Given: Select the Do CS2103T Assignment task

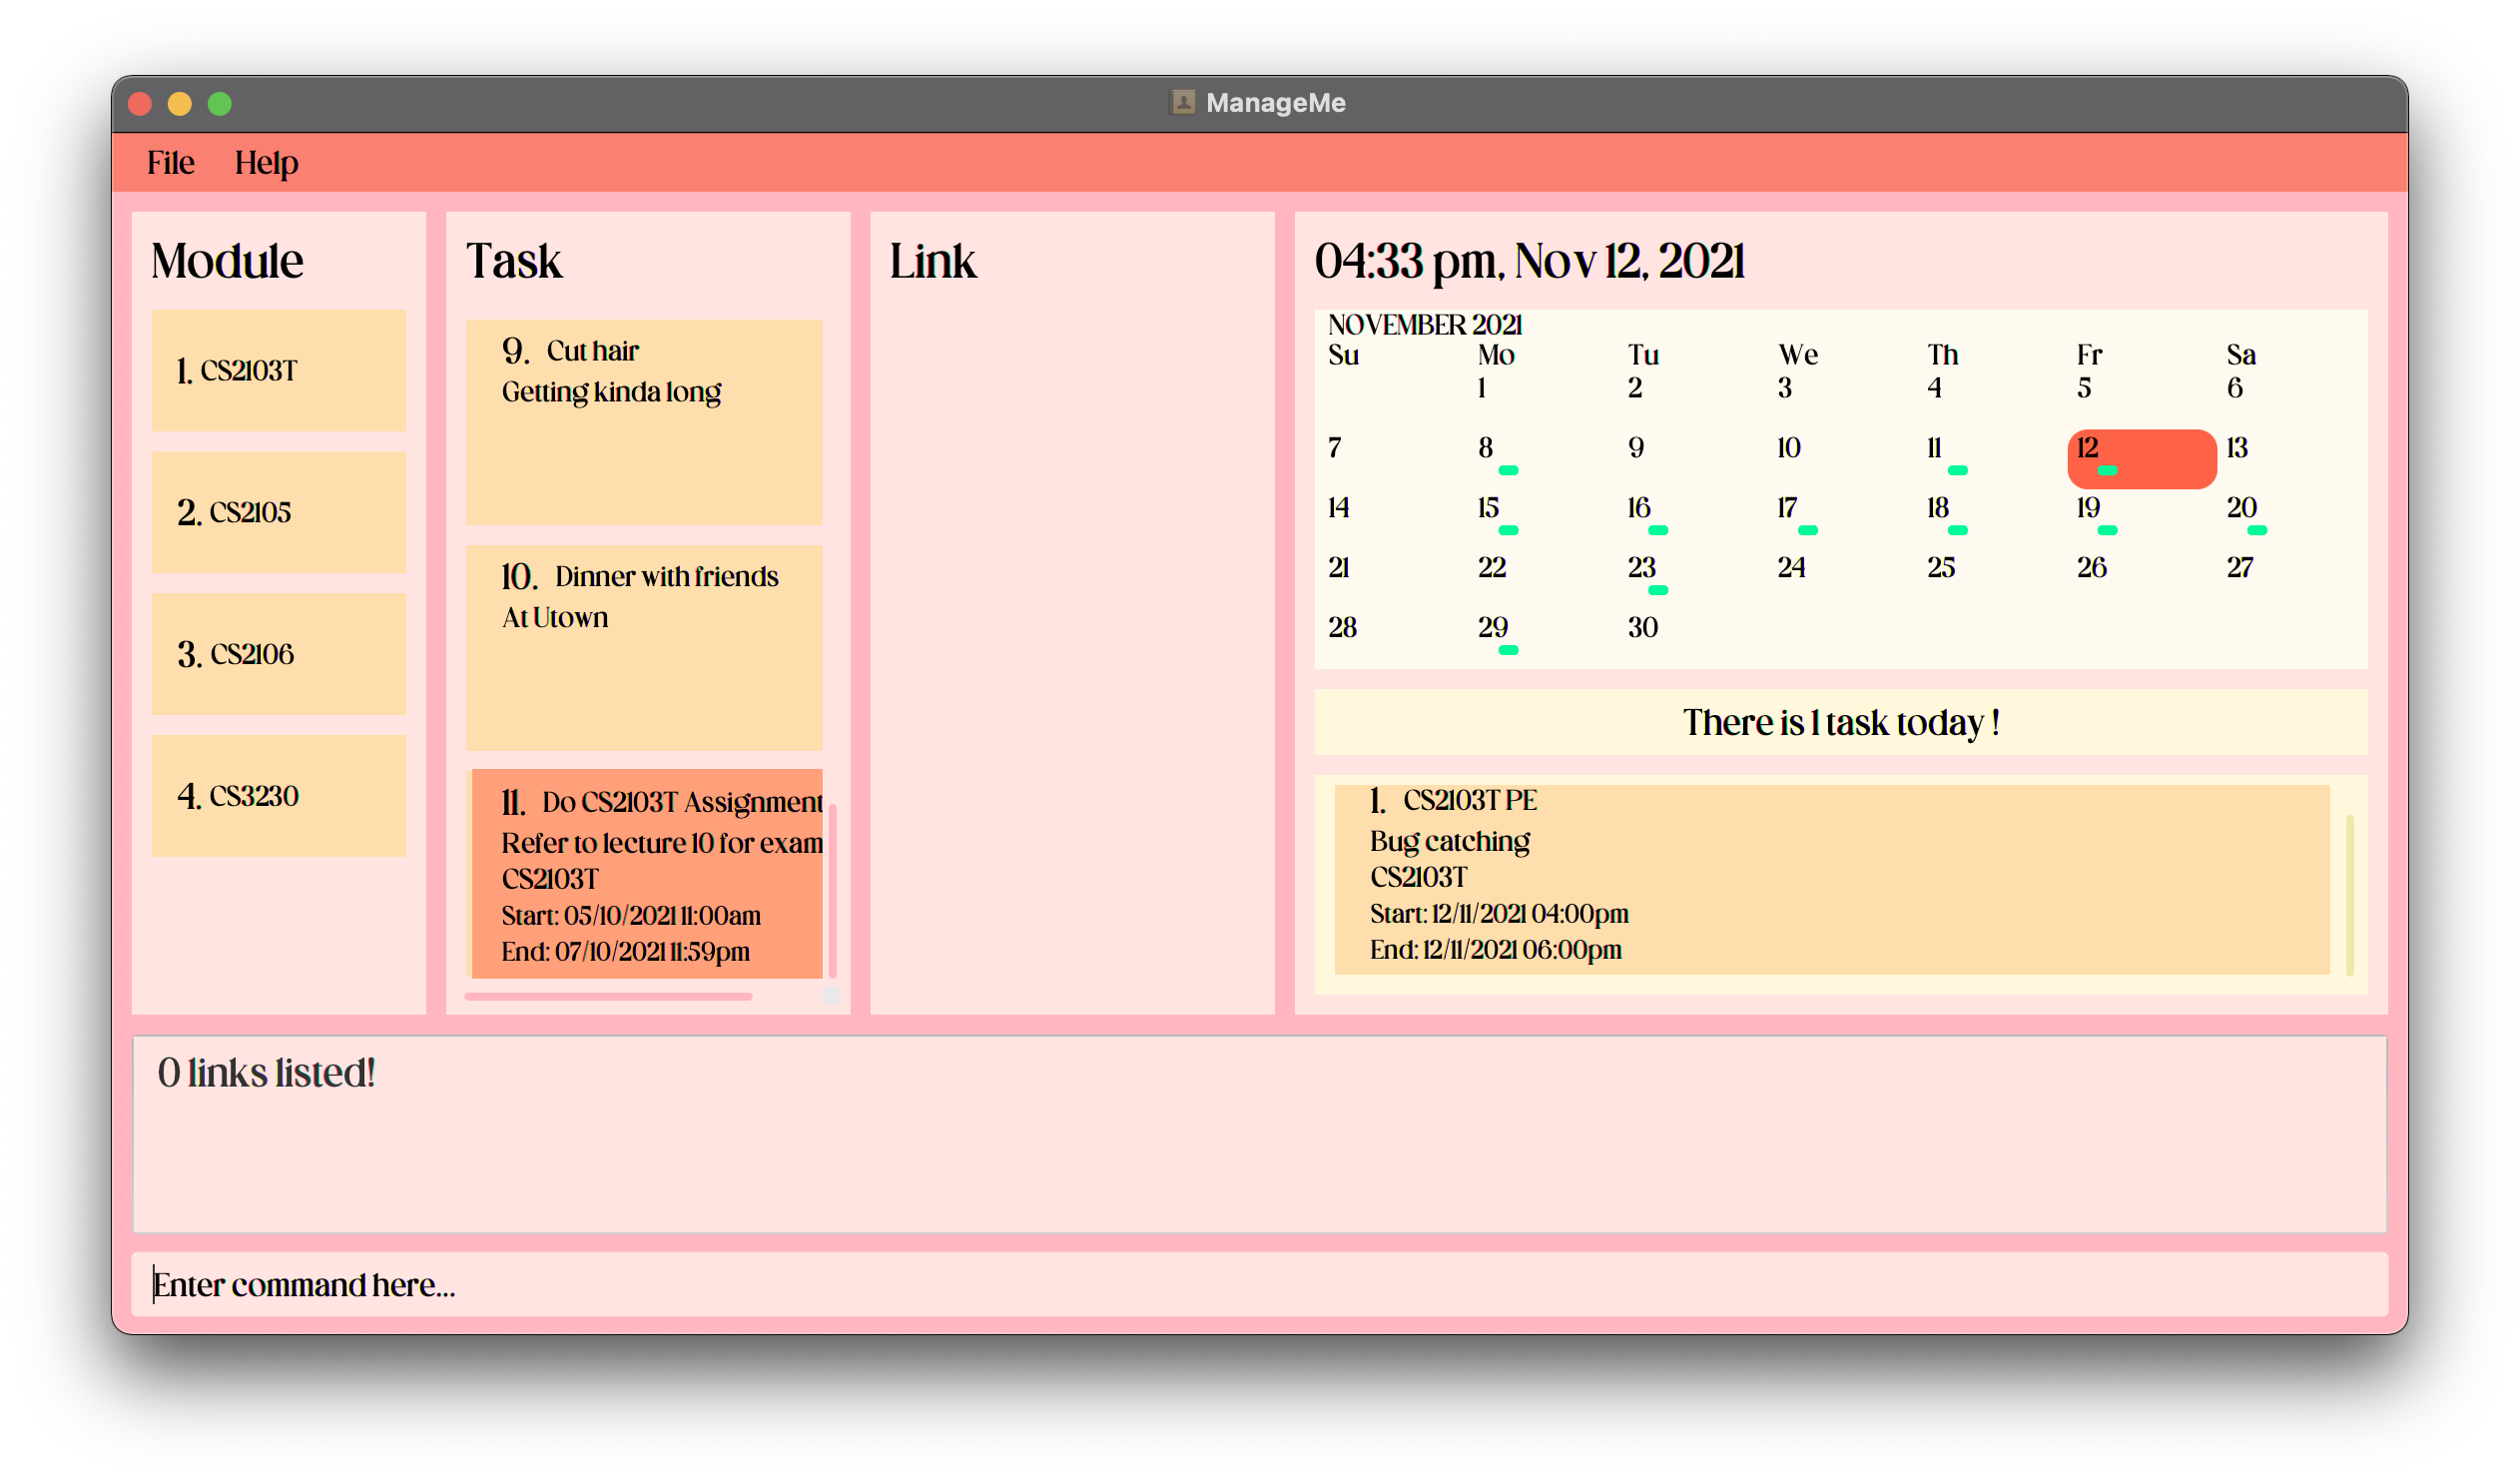Looking at the screenshot, I should [x=647, y=874].
